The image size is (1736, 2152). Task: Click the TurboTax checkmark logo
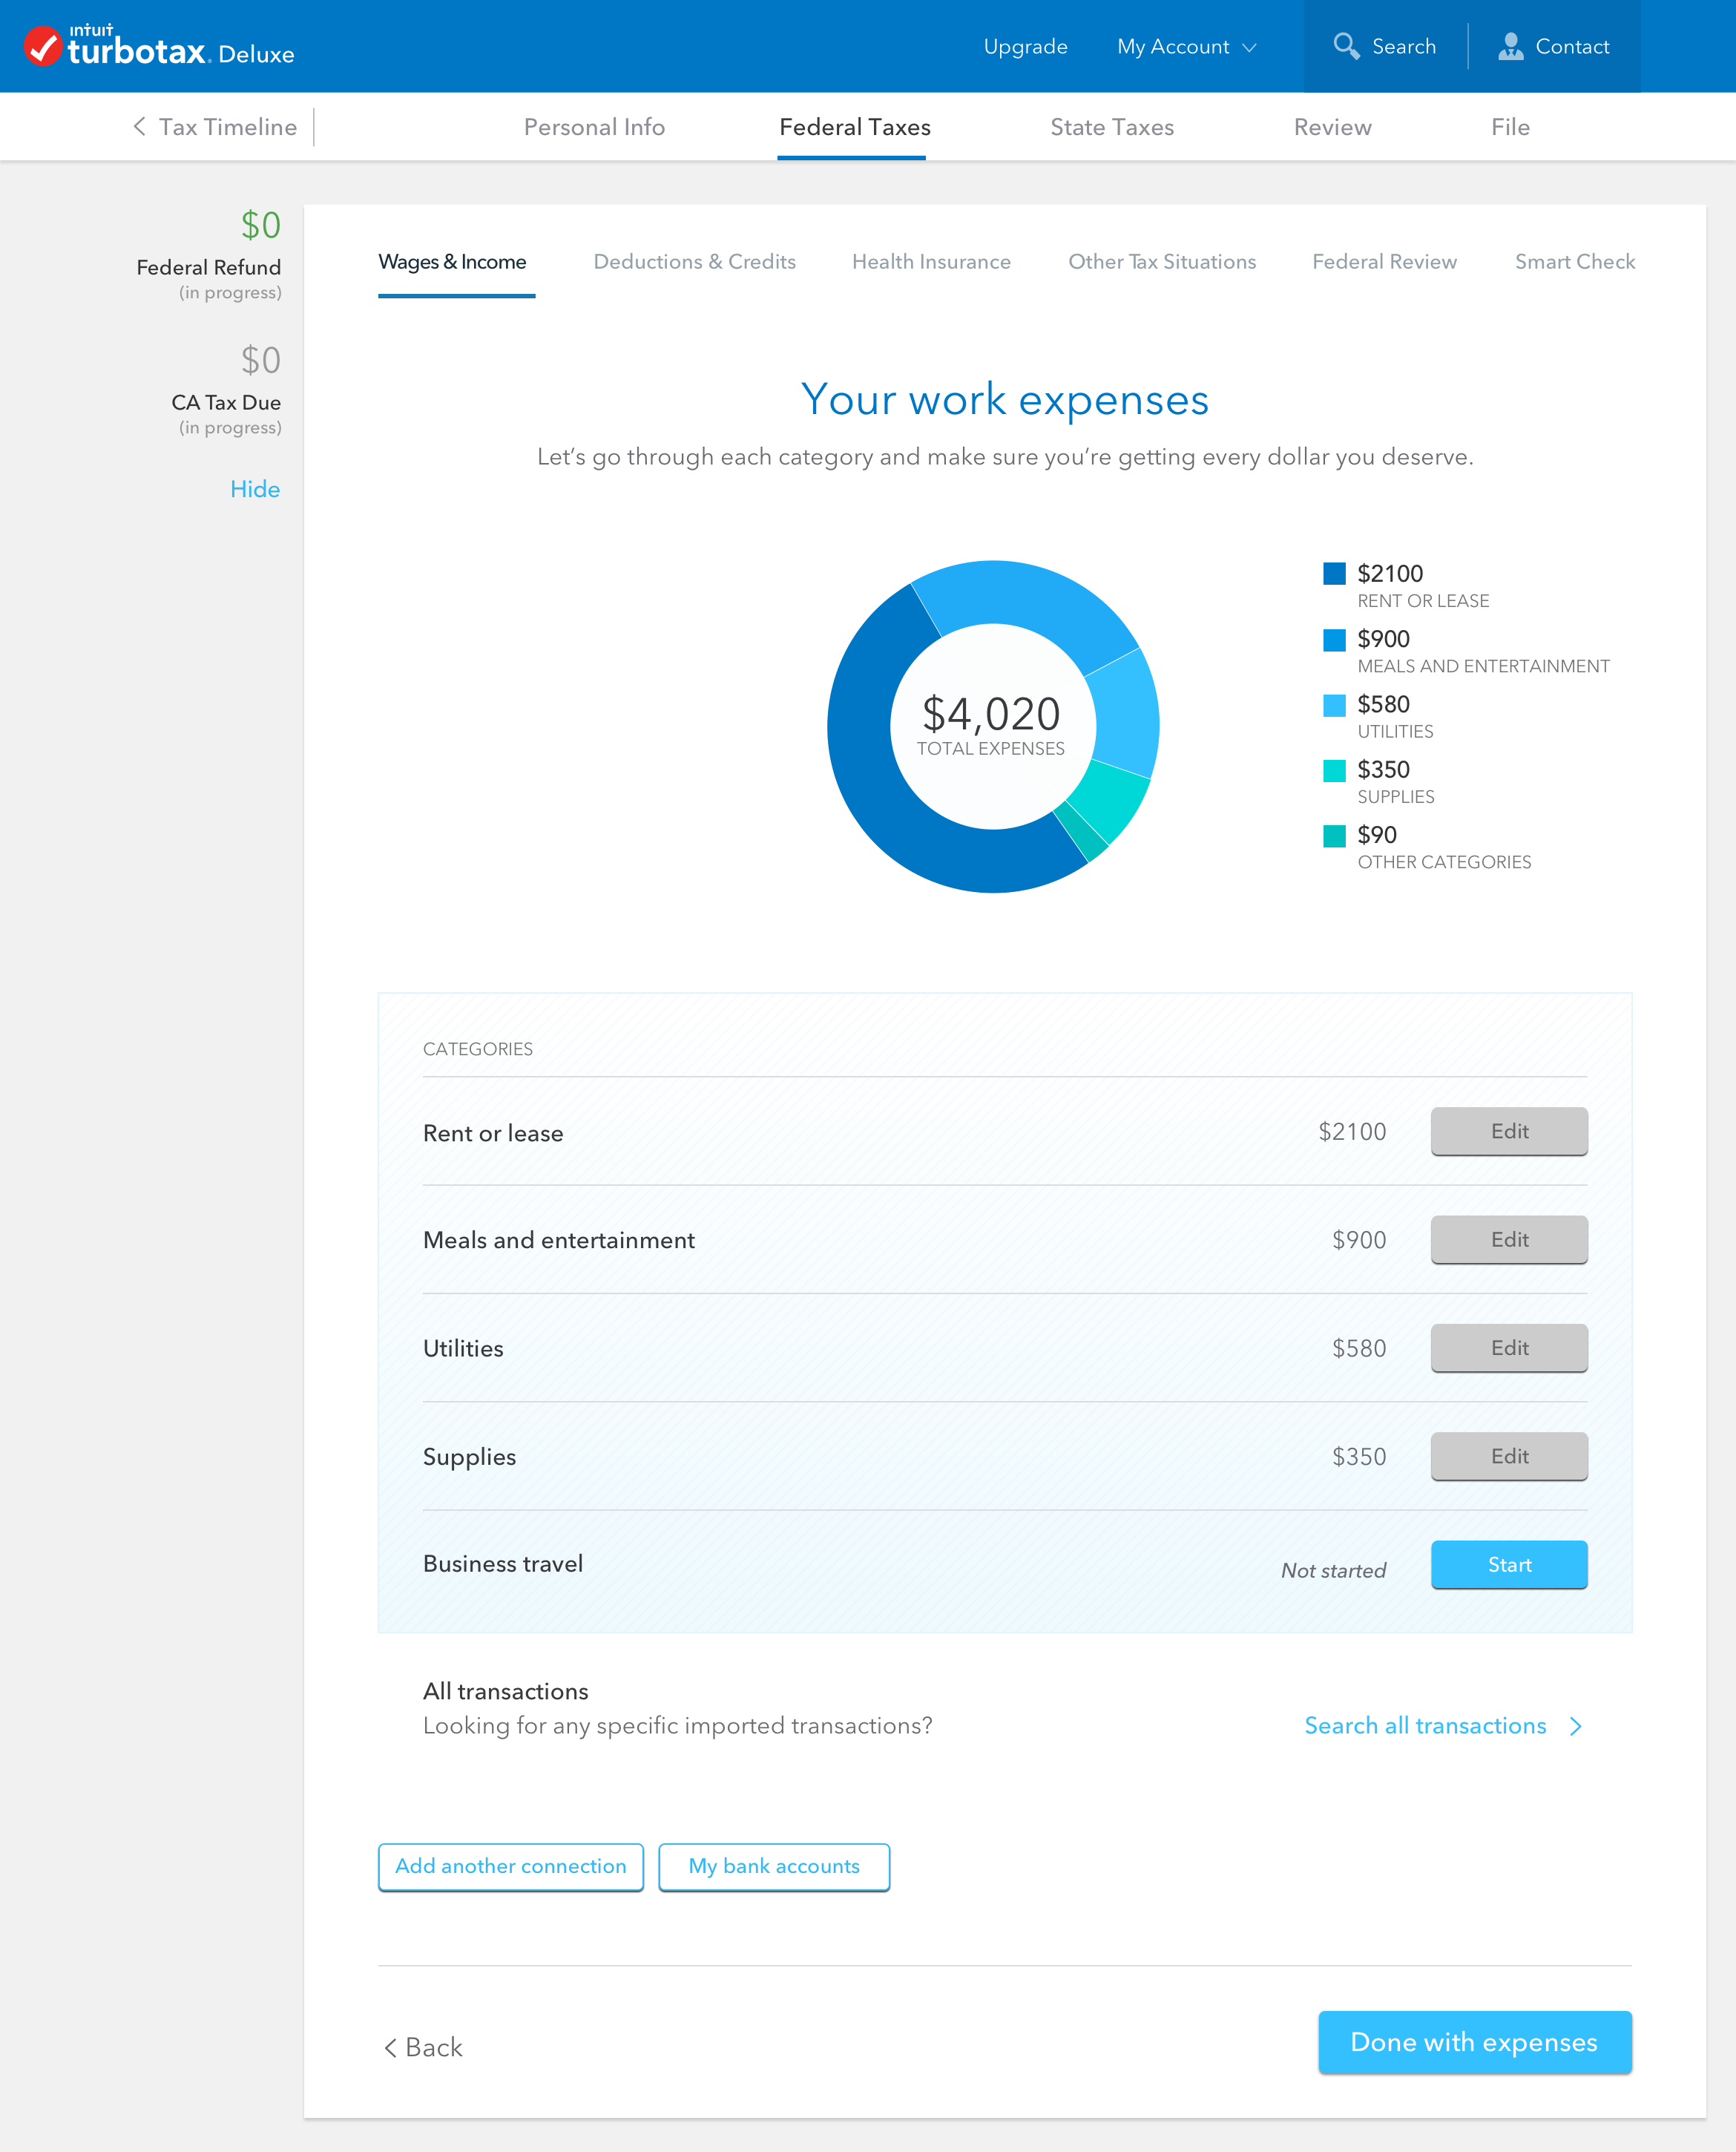tap(44, 46)
